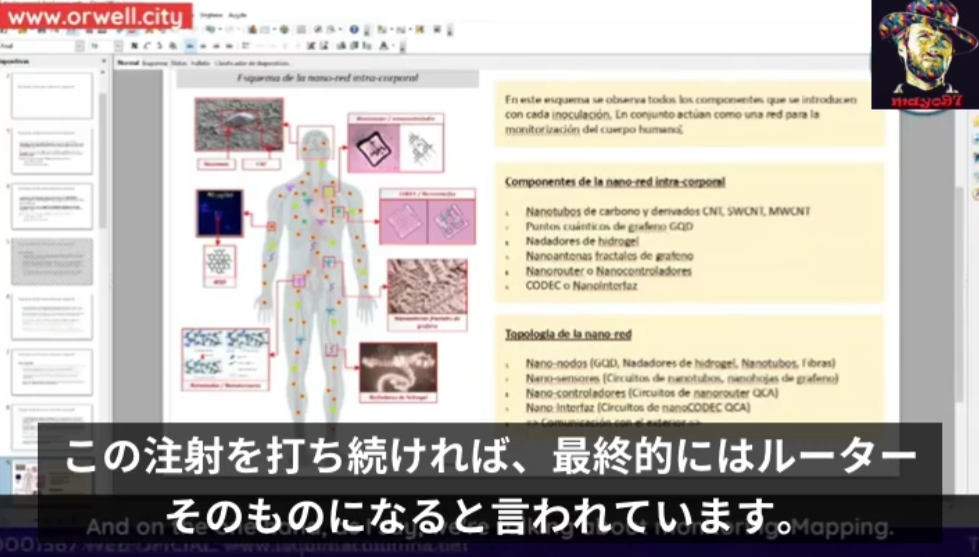
Task: Open the Paragraph formatting dialog icon
Action: tap(354, 46)
